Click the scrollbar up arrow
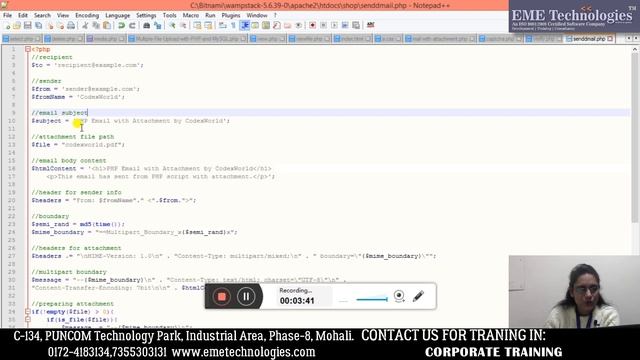 (x=634, y=49)
